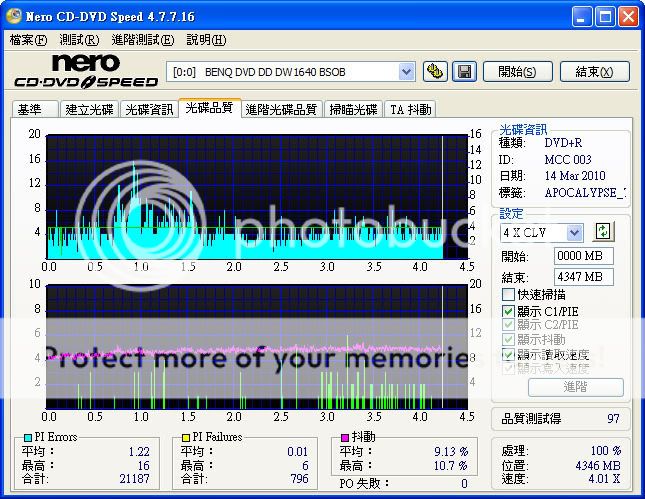The width and height of the screenshot is (645, 499).
Task: Switch to the 進階光碟品質 tab
Action: pyautogui.click(x=281, y=109)
